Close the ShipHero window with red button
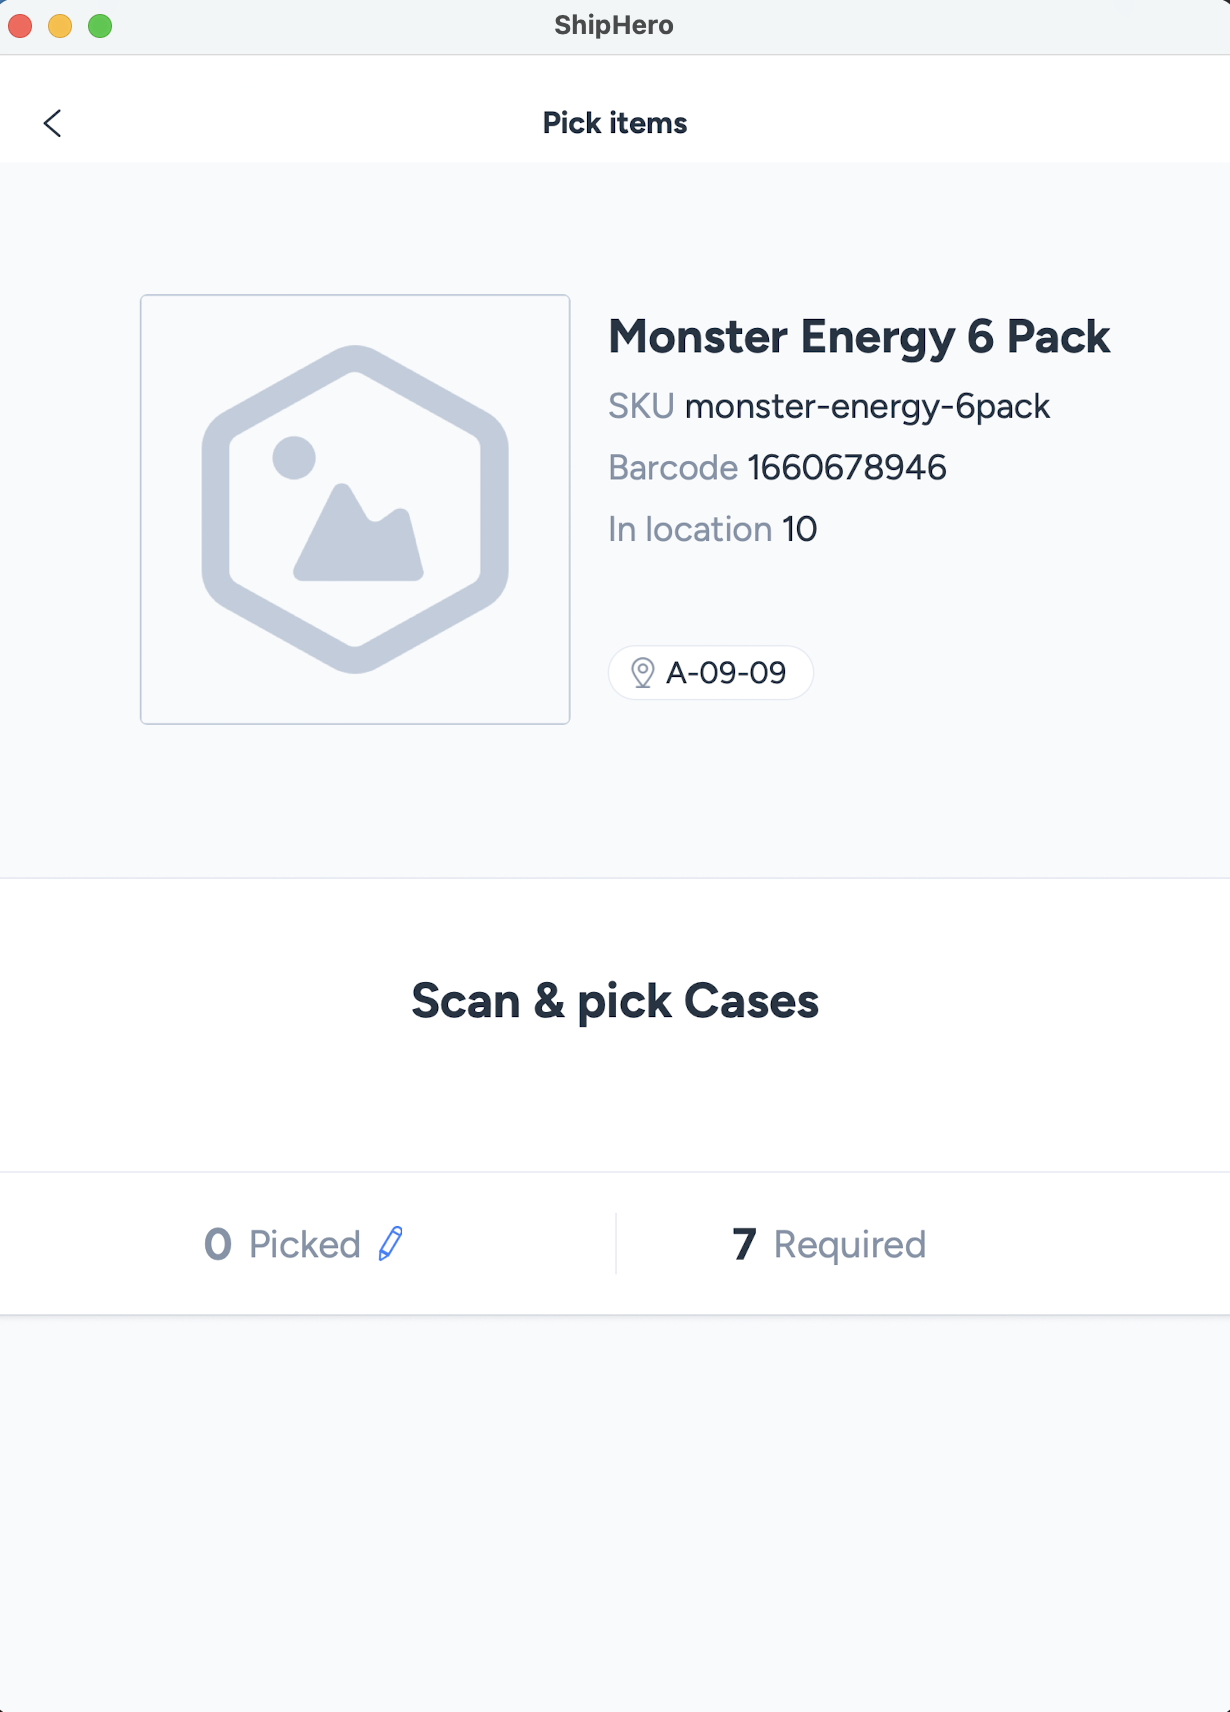1230x1712 pixels. pyautogui.click(x=20, y=26)
